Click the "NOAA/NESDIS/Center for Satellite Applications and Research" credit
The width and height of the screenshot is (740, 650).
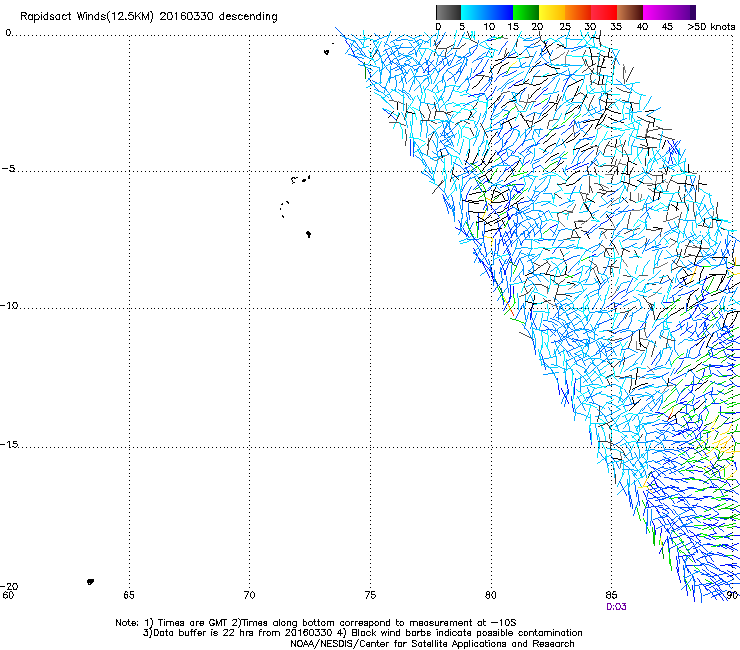click(432, 644)
